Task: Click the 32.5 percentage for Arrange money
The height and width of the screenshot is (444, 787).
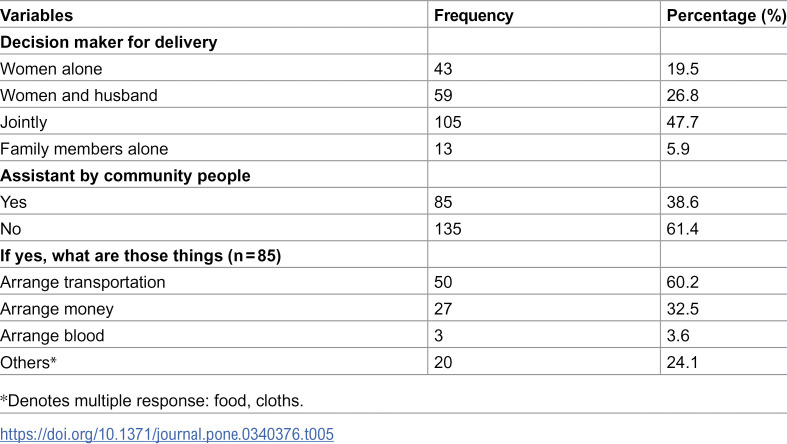Action: pyautogui.click(x=682, y=309)
